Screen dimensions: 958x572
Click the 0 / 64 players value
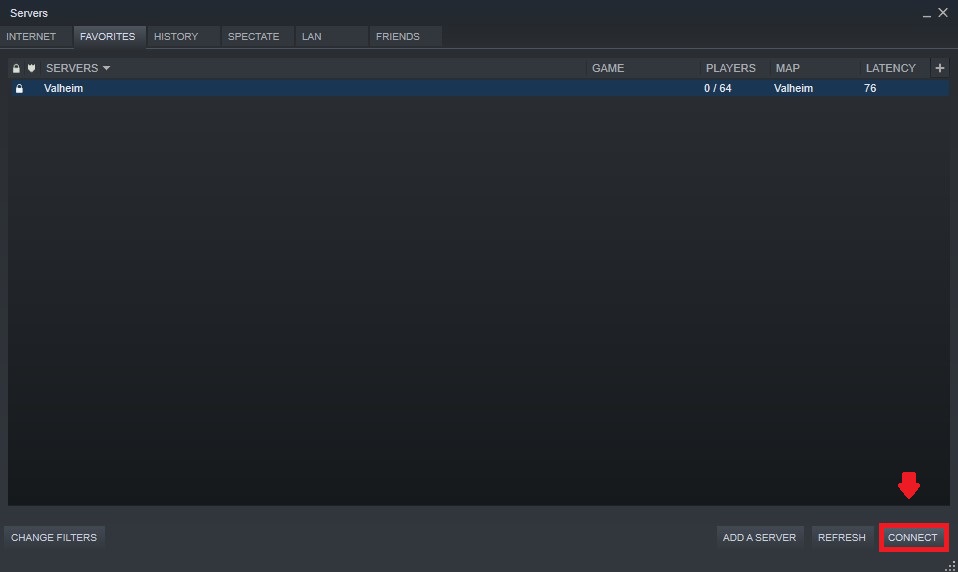tap(717, 88)
